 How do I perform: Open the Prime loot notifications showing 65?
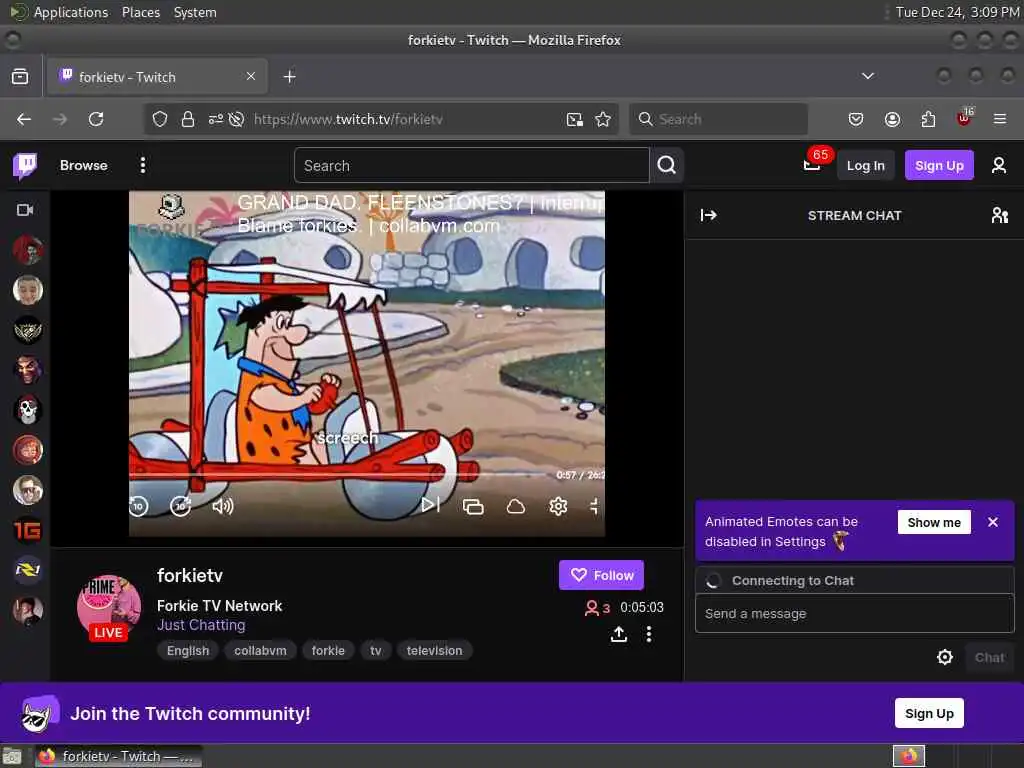(812, 165)
